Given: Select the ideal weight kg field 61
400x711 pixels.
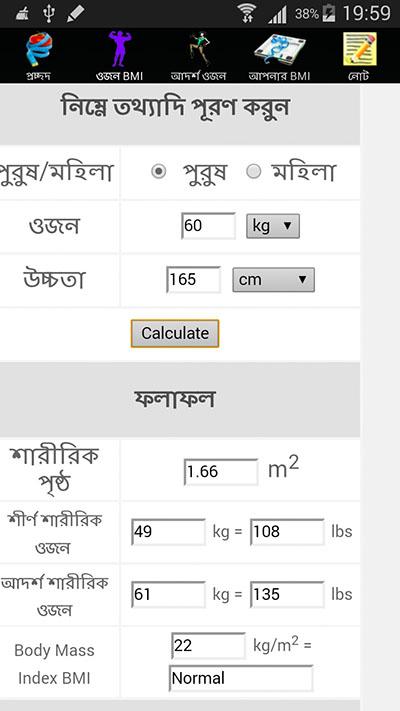Looking at the screenshot, I should coord(168,594).
